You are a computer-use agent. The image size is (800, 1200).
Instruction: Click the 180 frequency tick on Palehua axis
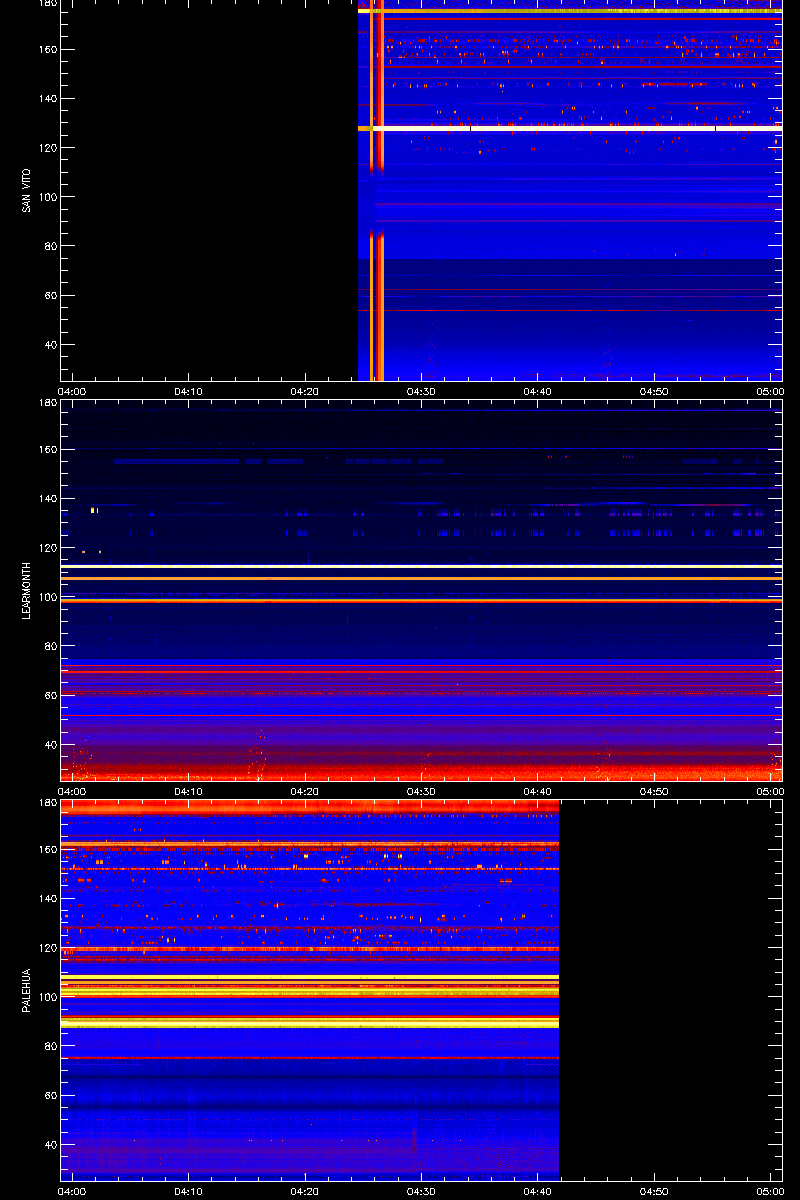point(49,803)
